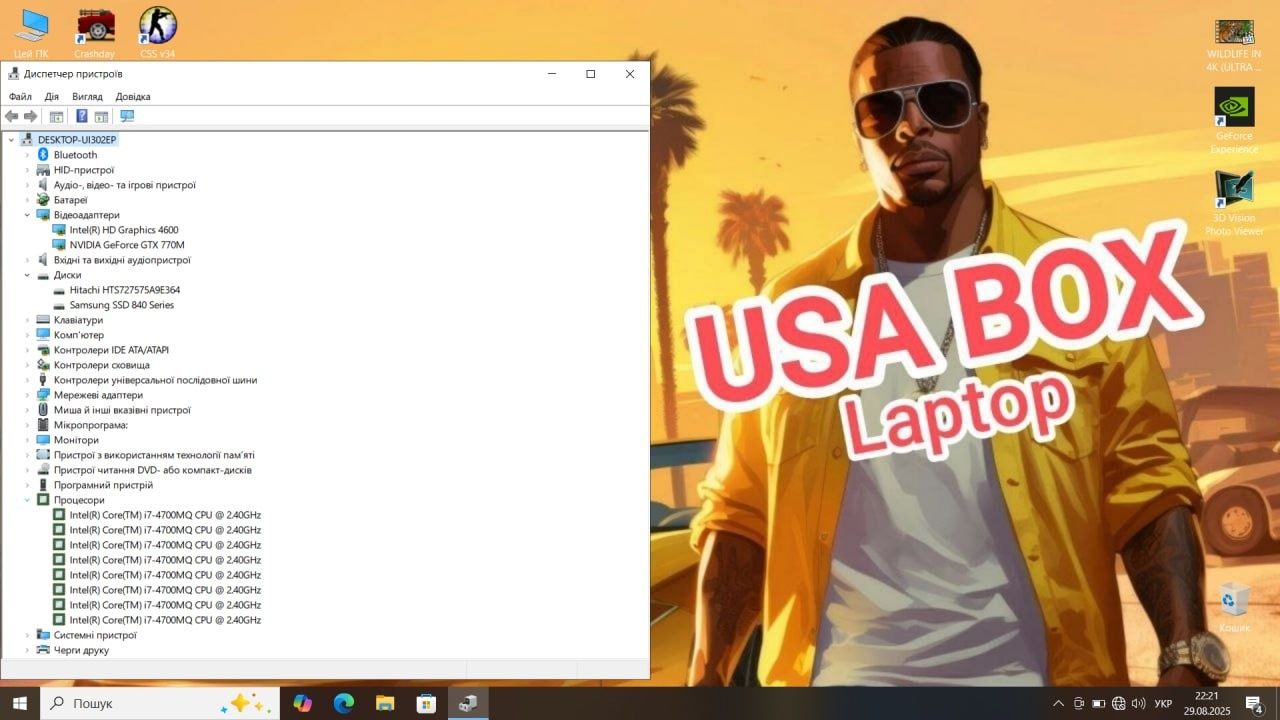The width and height of the screenshot is (1280, 720).
Task: Select the GeForce Experience desktop shortcut
Action: 1234,120
